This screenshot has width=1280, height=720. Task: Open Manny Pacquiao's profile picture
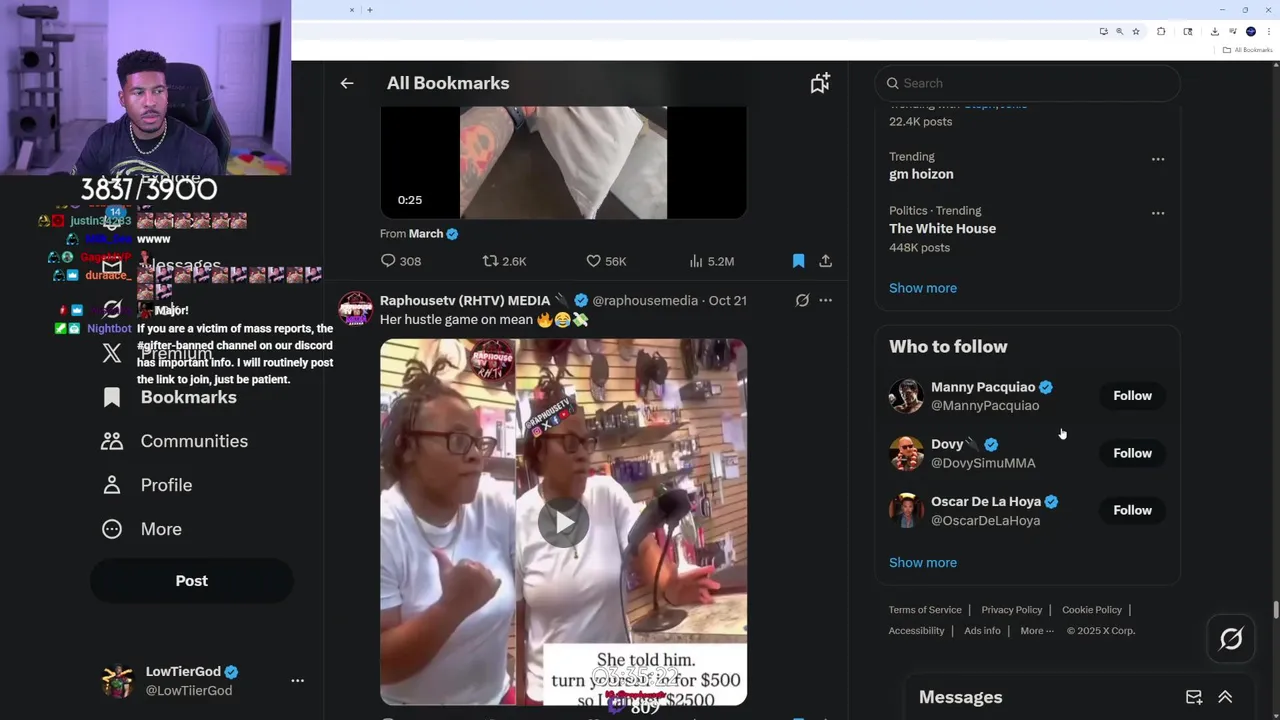pyautogui.click(x=906, y=396)
